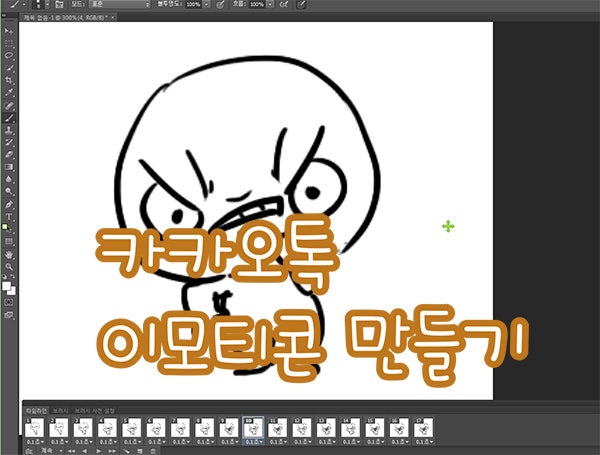Select the Clone Stamp tool
Image resolution: width=600 pixels, height=455 pixels.
tap(8, 130)
